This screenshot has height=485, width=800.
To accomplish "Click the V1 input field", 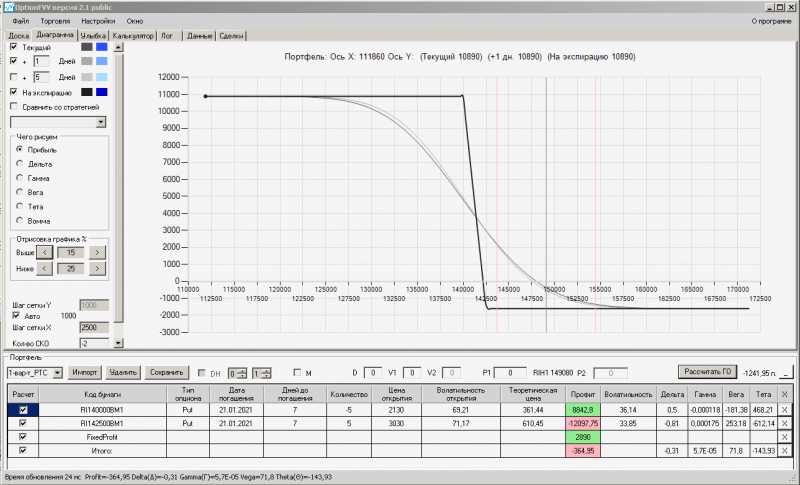I will click(x=412, y=373).
